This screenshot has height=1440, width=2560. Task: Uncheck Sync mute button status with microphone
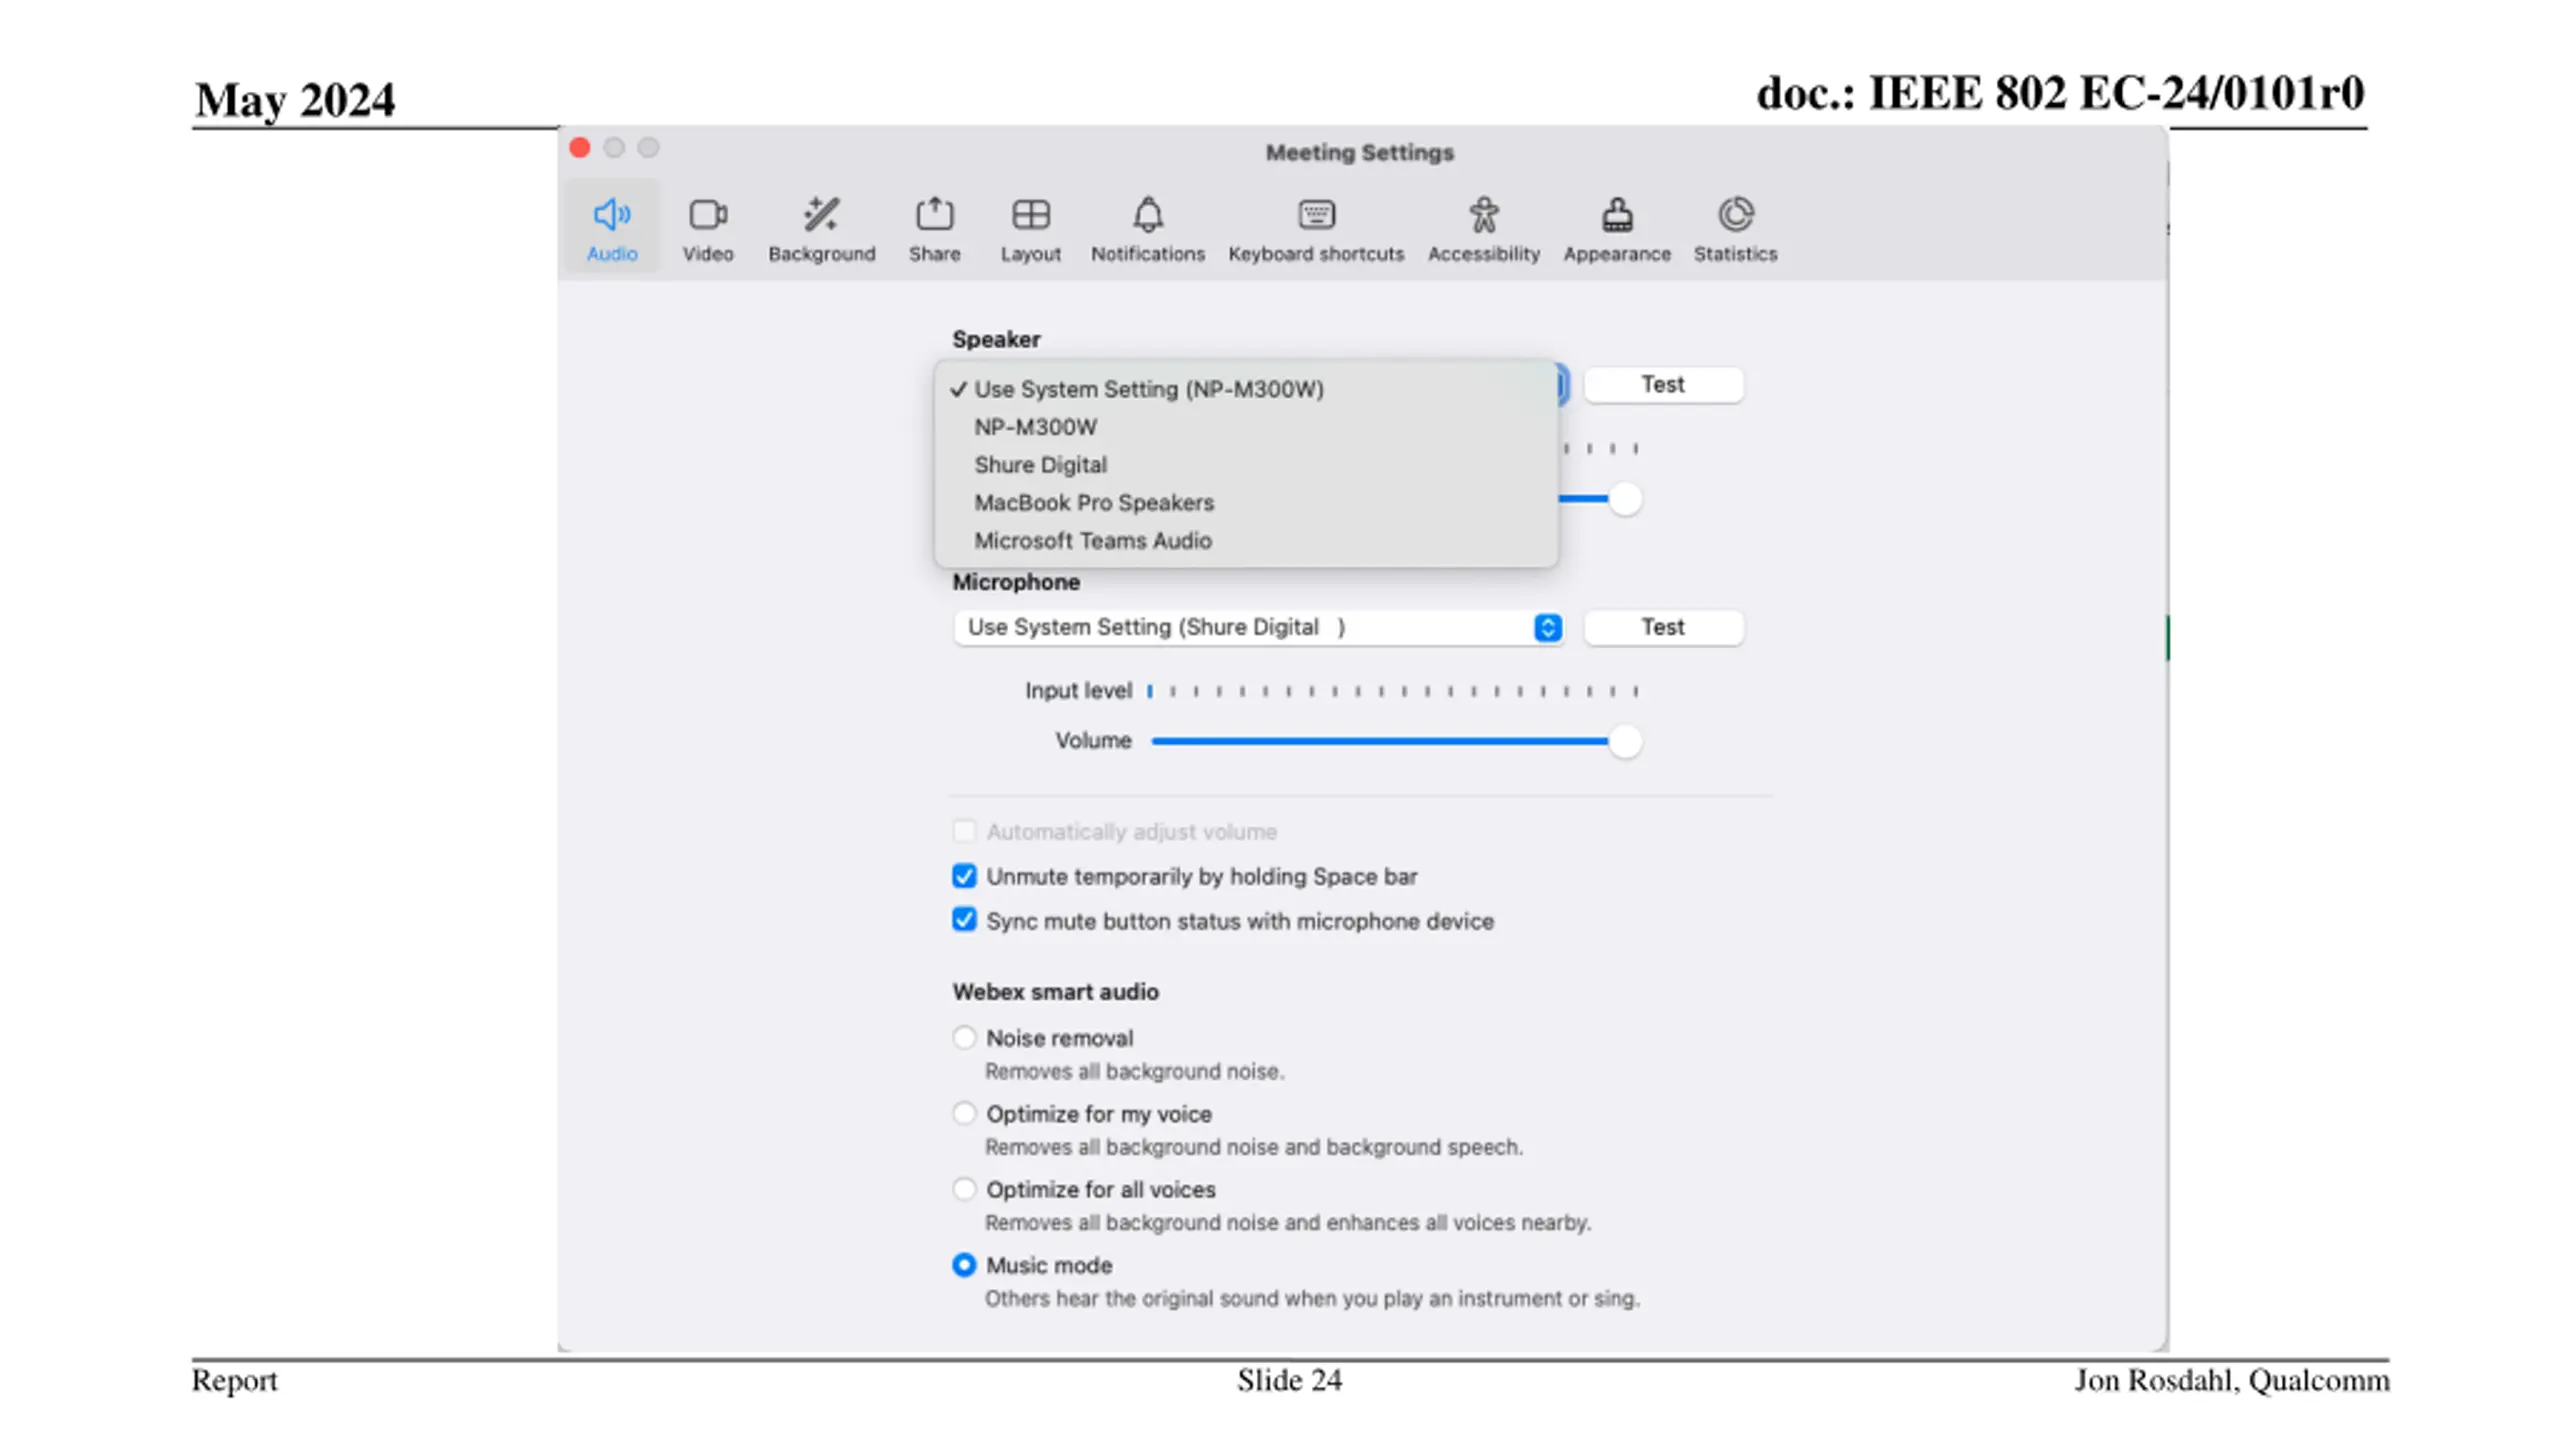tap(963, 920)
